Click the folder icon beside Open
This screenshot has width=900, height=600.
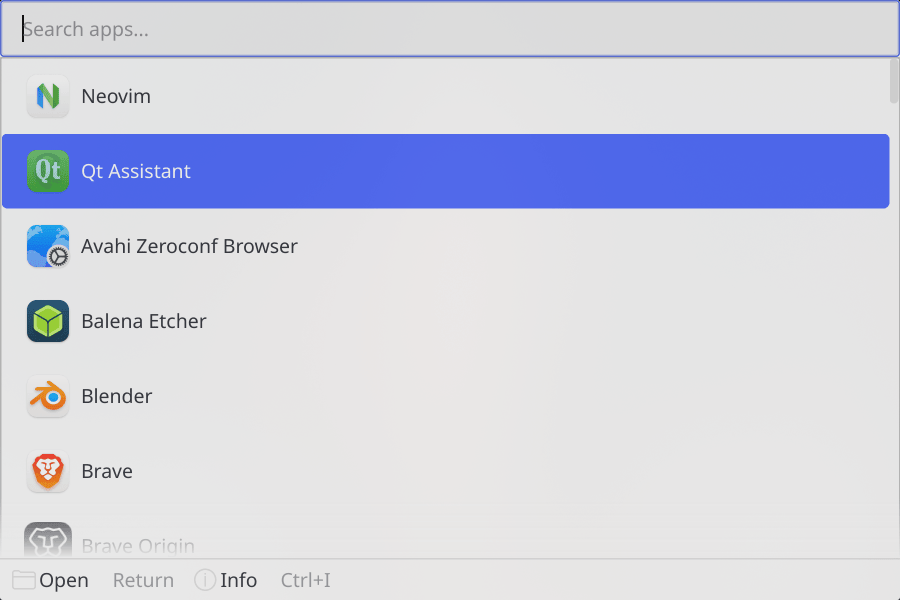pyautogui.click(x=24, y=580)
